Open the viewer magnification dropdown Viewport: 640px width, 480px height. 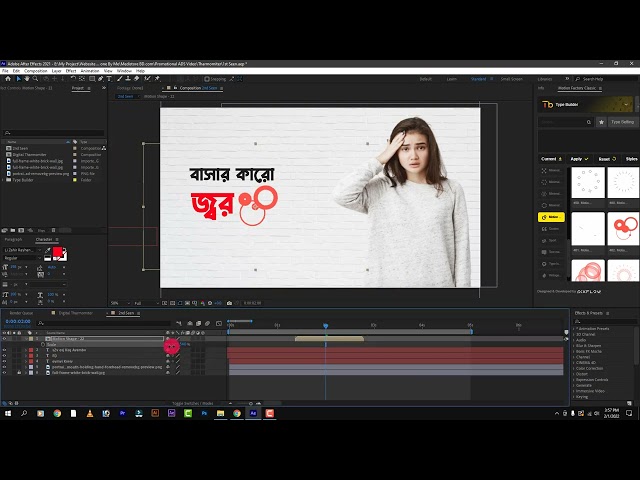point(120,303)
